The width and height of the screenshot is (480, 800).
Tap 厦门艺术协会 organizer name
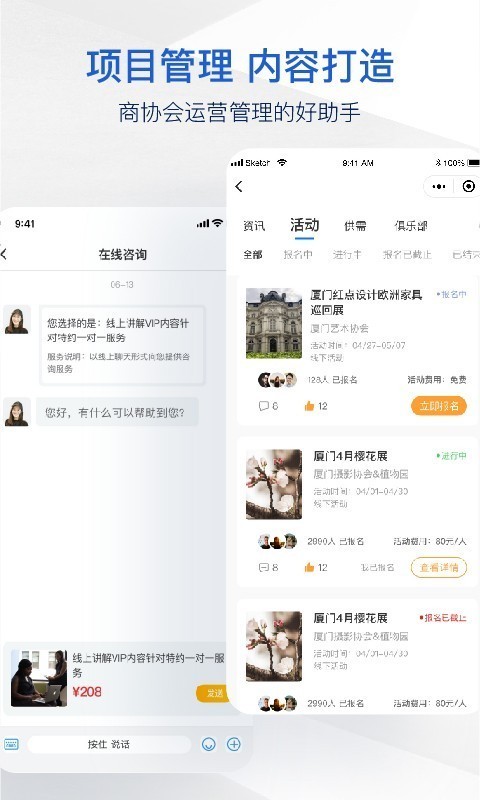(x=339, y=328)
